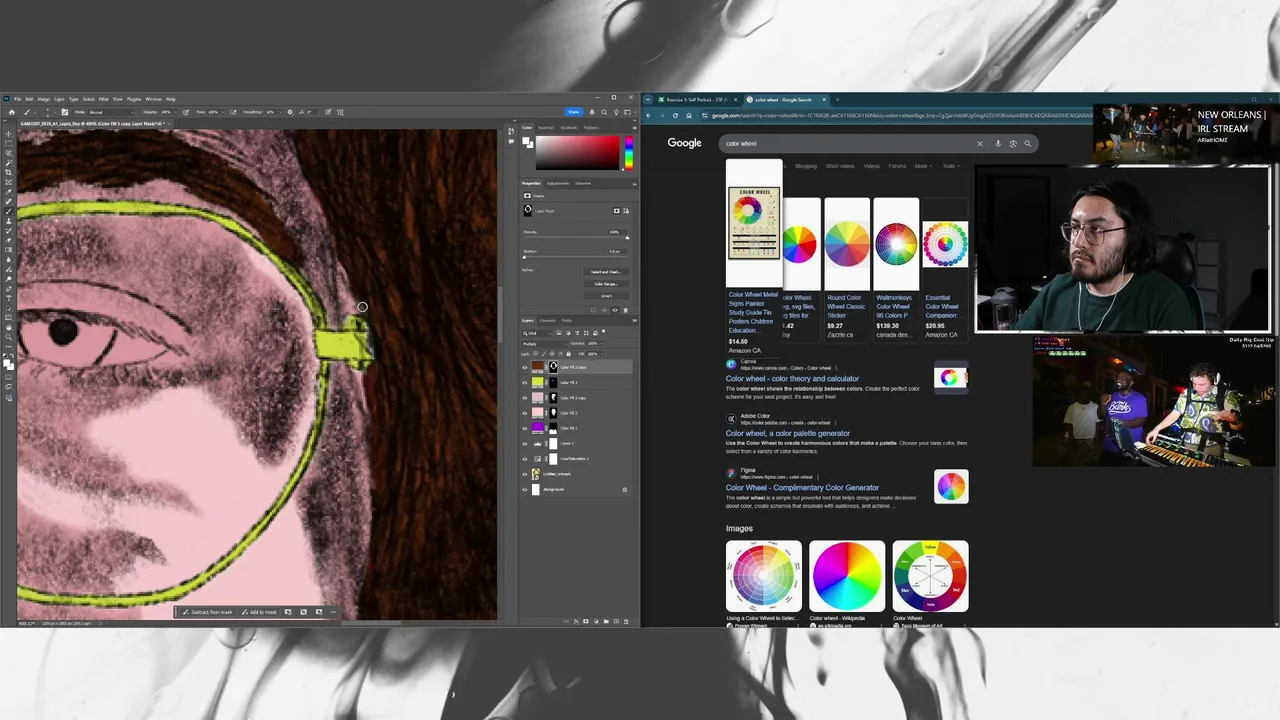Open Canva Color wheel result link

point(792,379)
